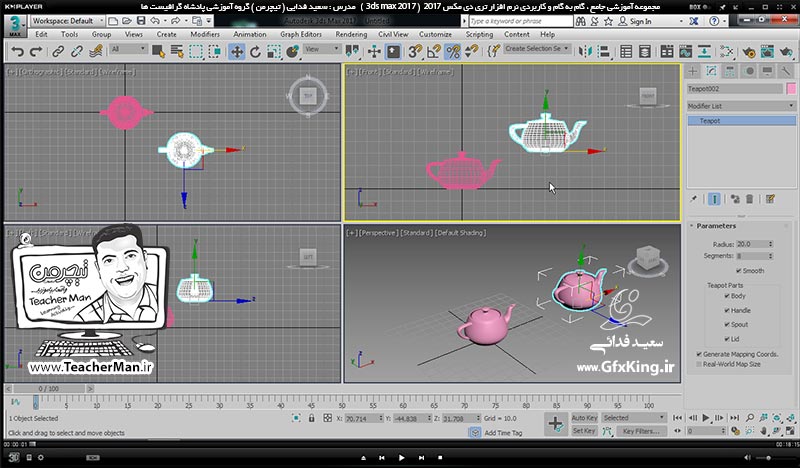
Task: Open Edit Named Selection Sets
Action: [x=493, y=52]
